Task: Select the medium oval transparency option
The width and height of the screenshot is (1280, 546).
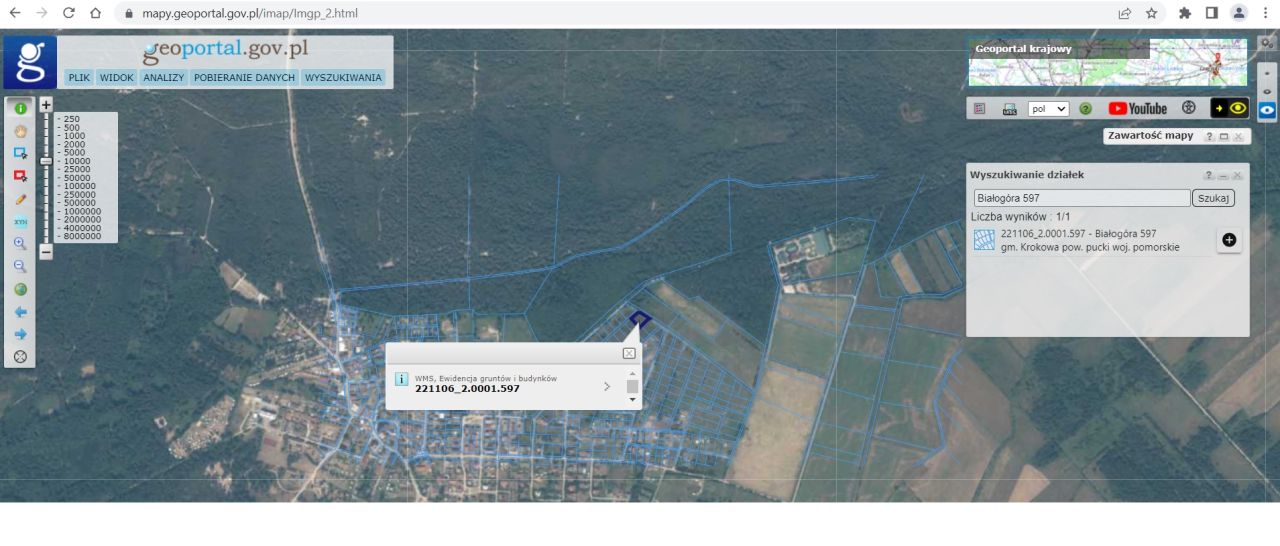Action: point(1267,91)
